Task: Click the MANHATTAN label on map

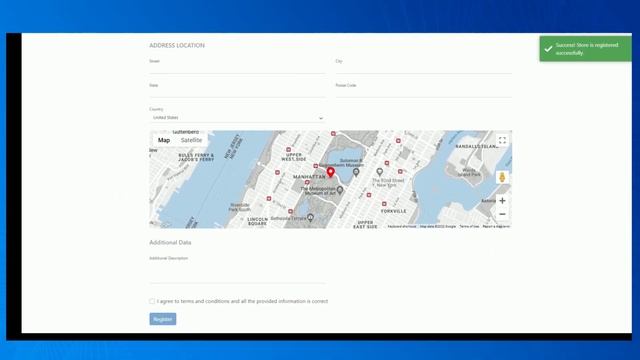Action: (x=309, y=177)
